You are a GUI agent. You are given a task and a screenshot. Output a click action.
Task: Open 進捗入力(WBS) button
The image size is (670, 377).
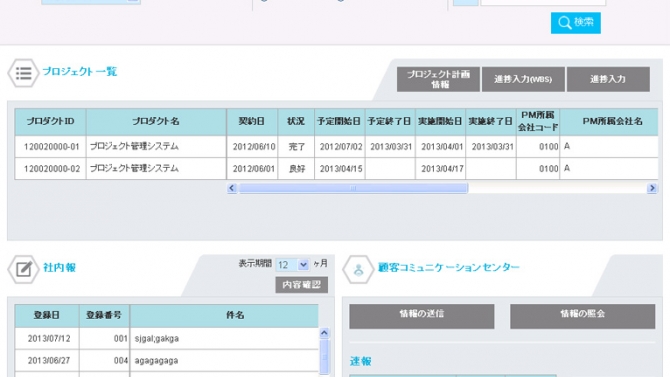[x=523, y=79]
